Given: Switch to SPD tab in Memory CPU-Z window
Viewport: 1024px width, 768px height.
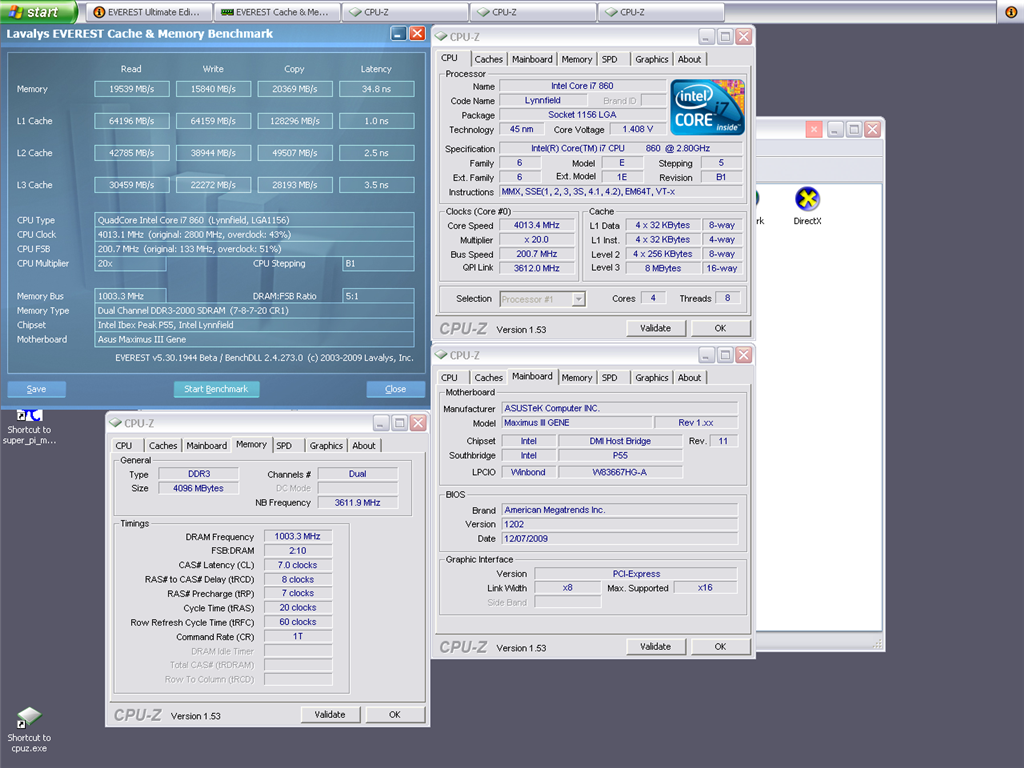Looking at the screenshot, I should tap(284, 446).
